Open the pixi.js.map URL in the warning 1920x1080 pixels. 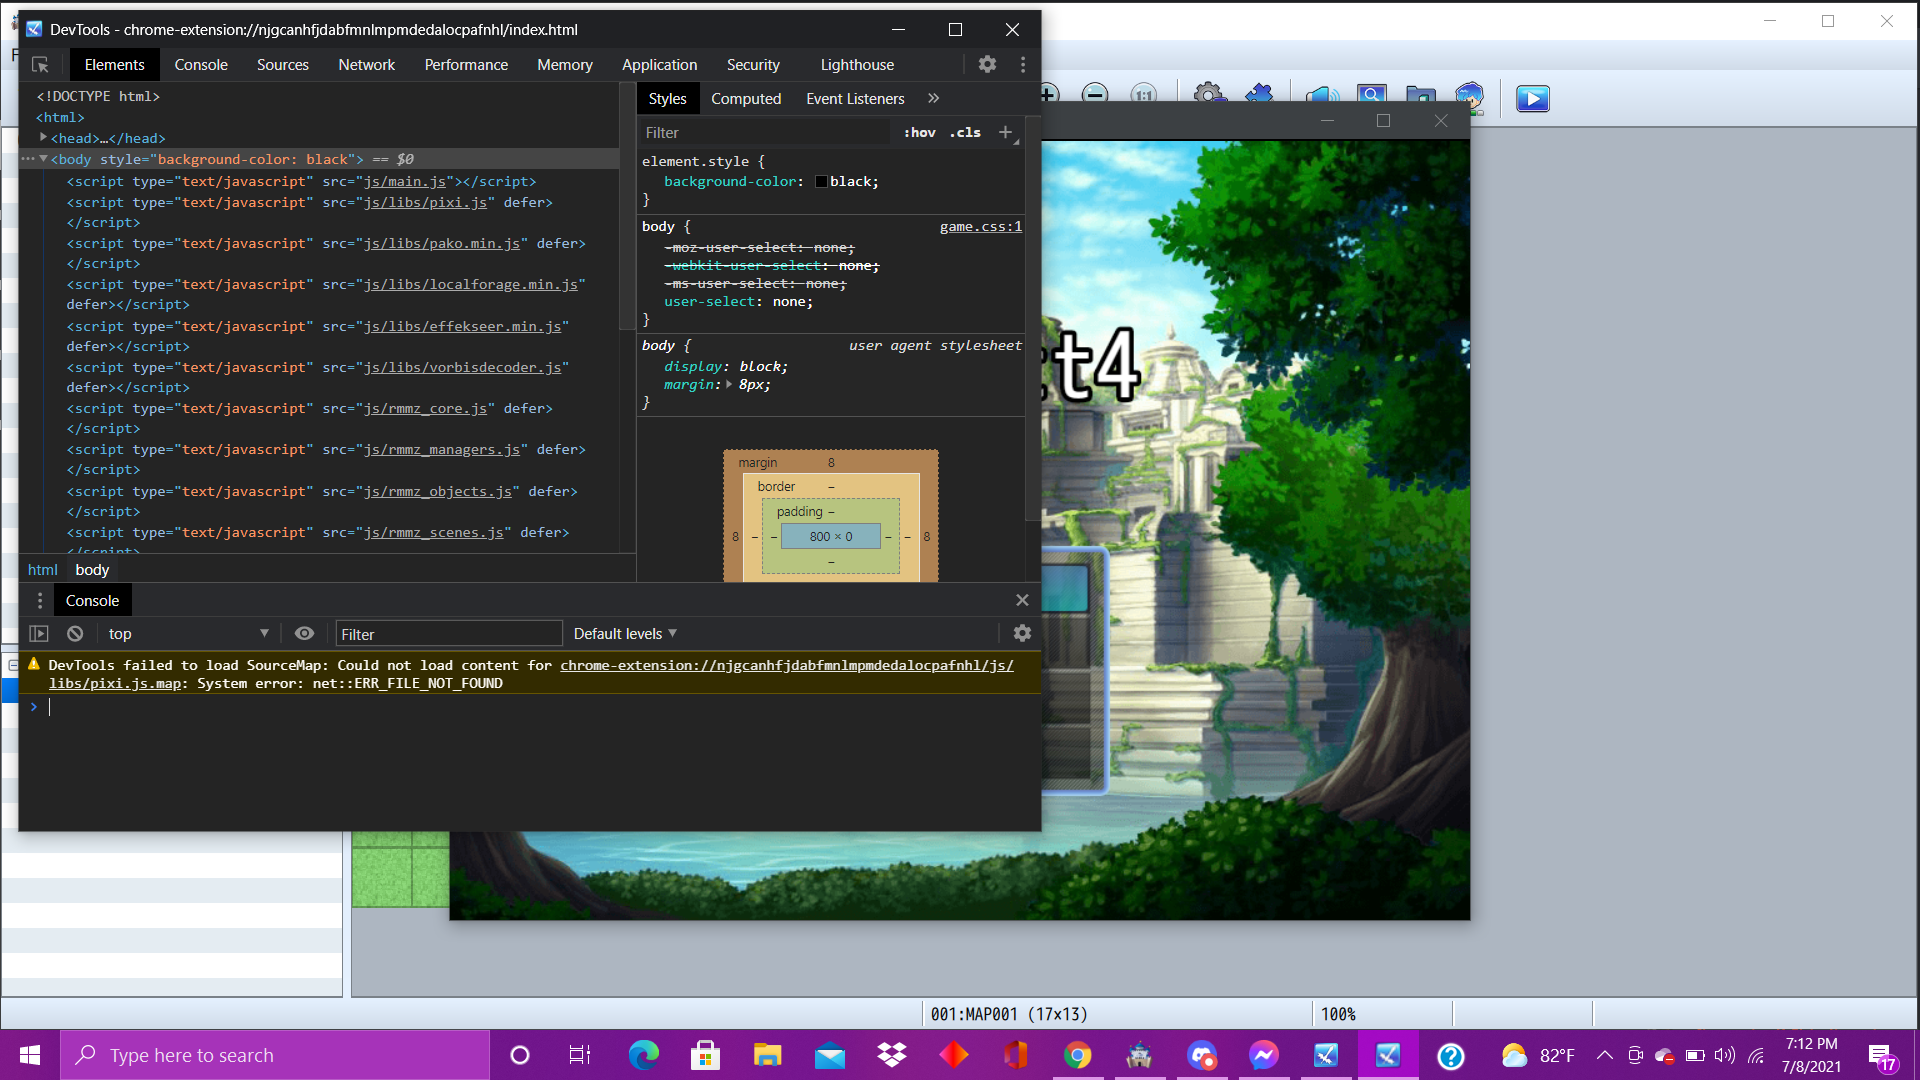click(x=531, y=674)
